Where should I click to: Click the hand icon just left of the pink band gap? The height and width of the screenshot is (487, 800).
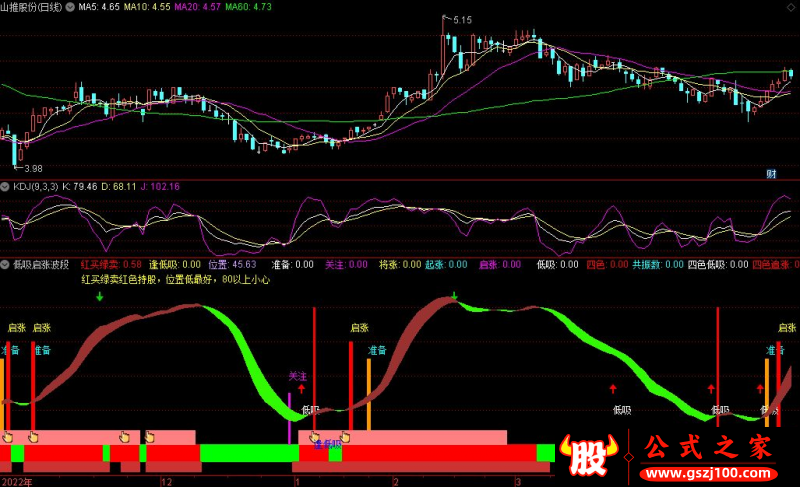point(124,437)
